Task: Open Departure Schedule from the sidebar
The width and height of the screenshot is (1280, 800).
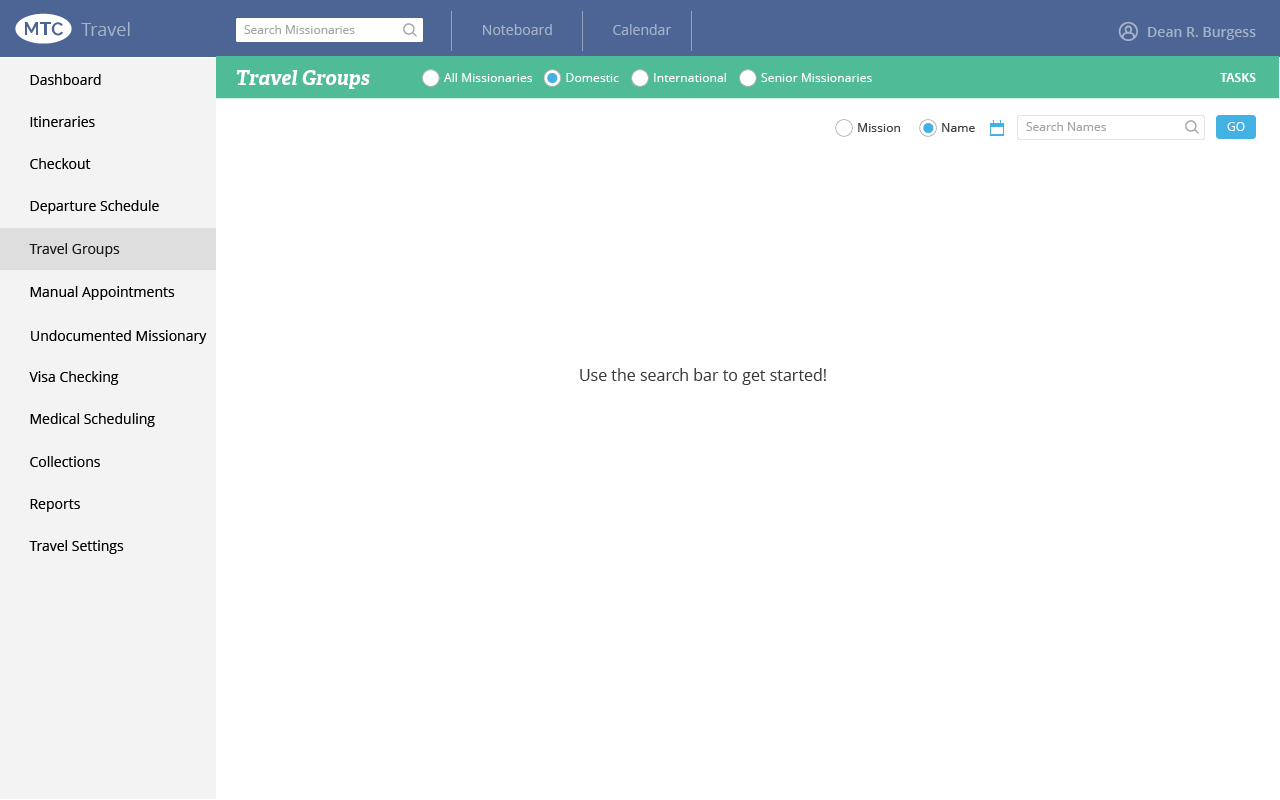Action: (x=95, y=206)
